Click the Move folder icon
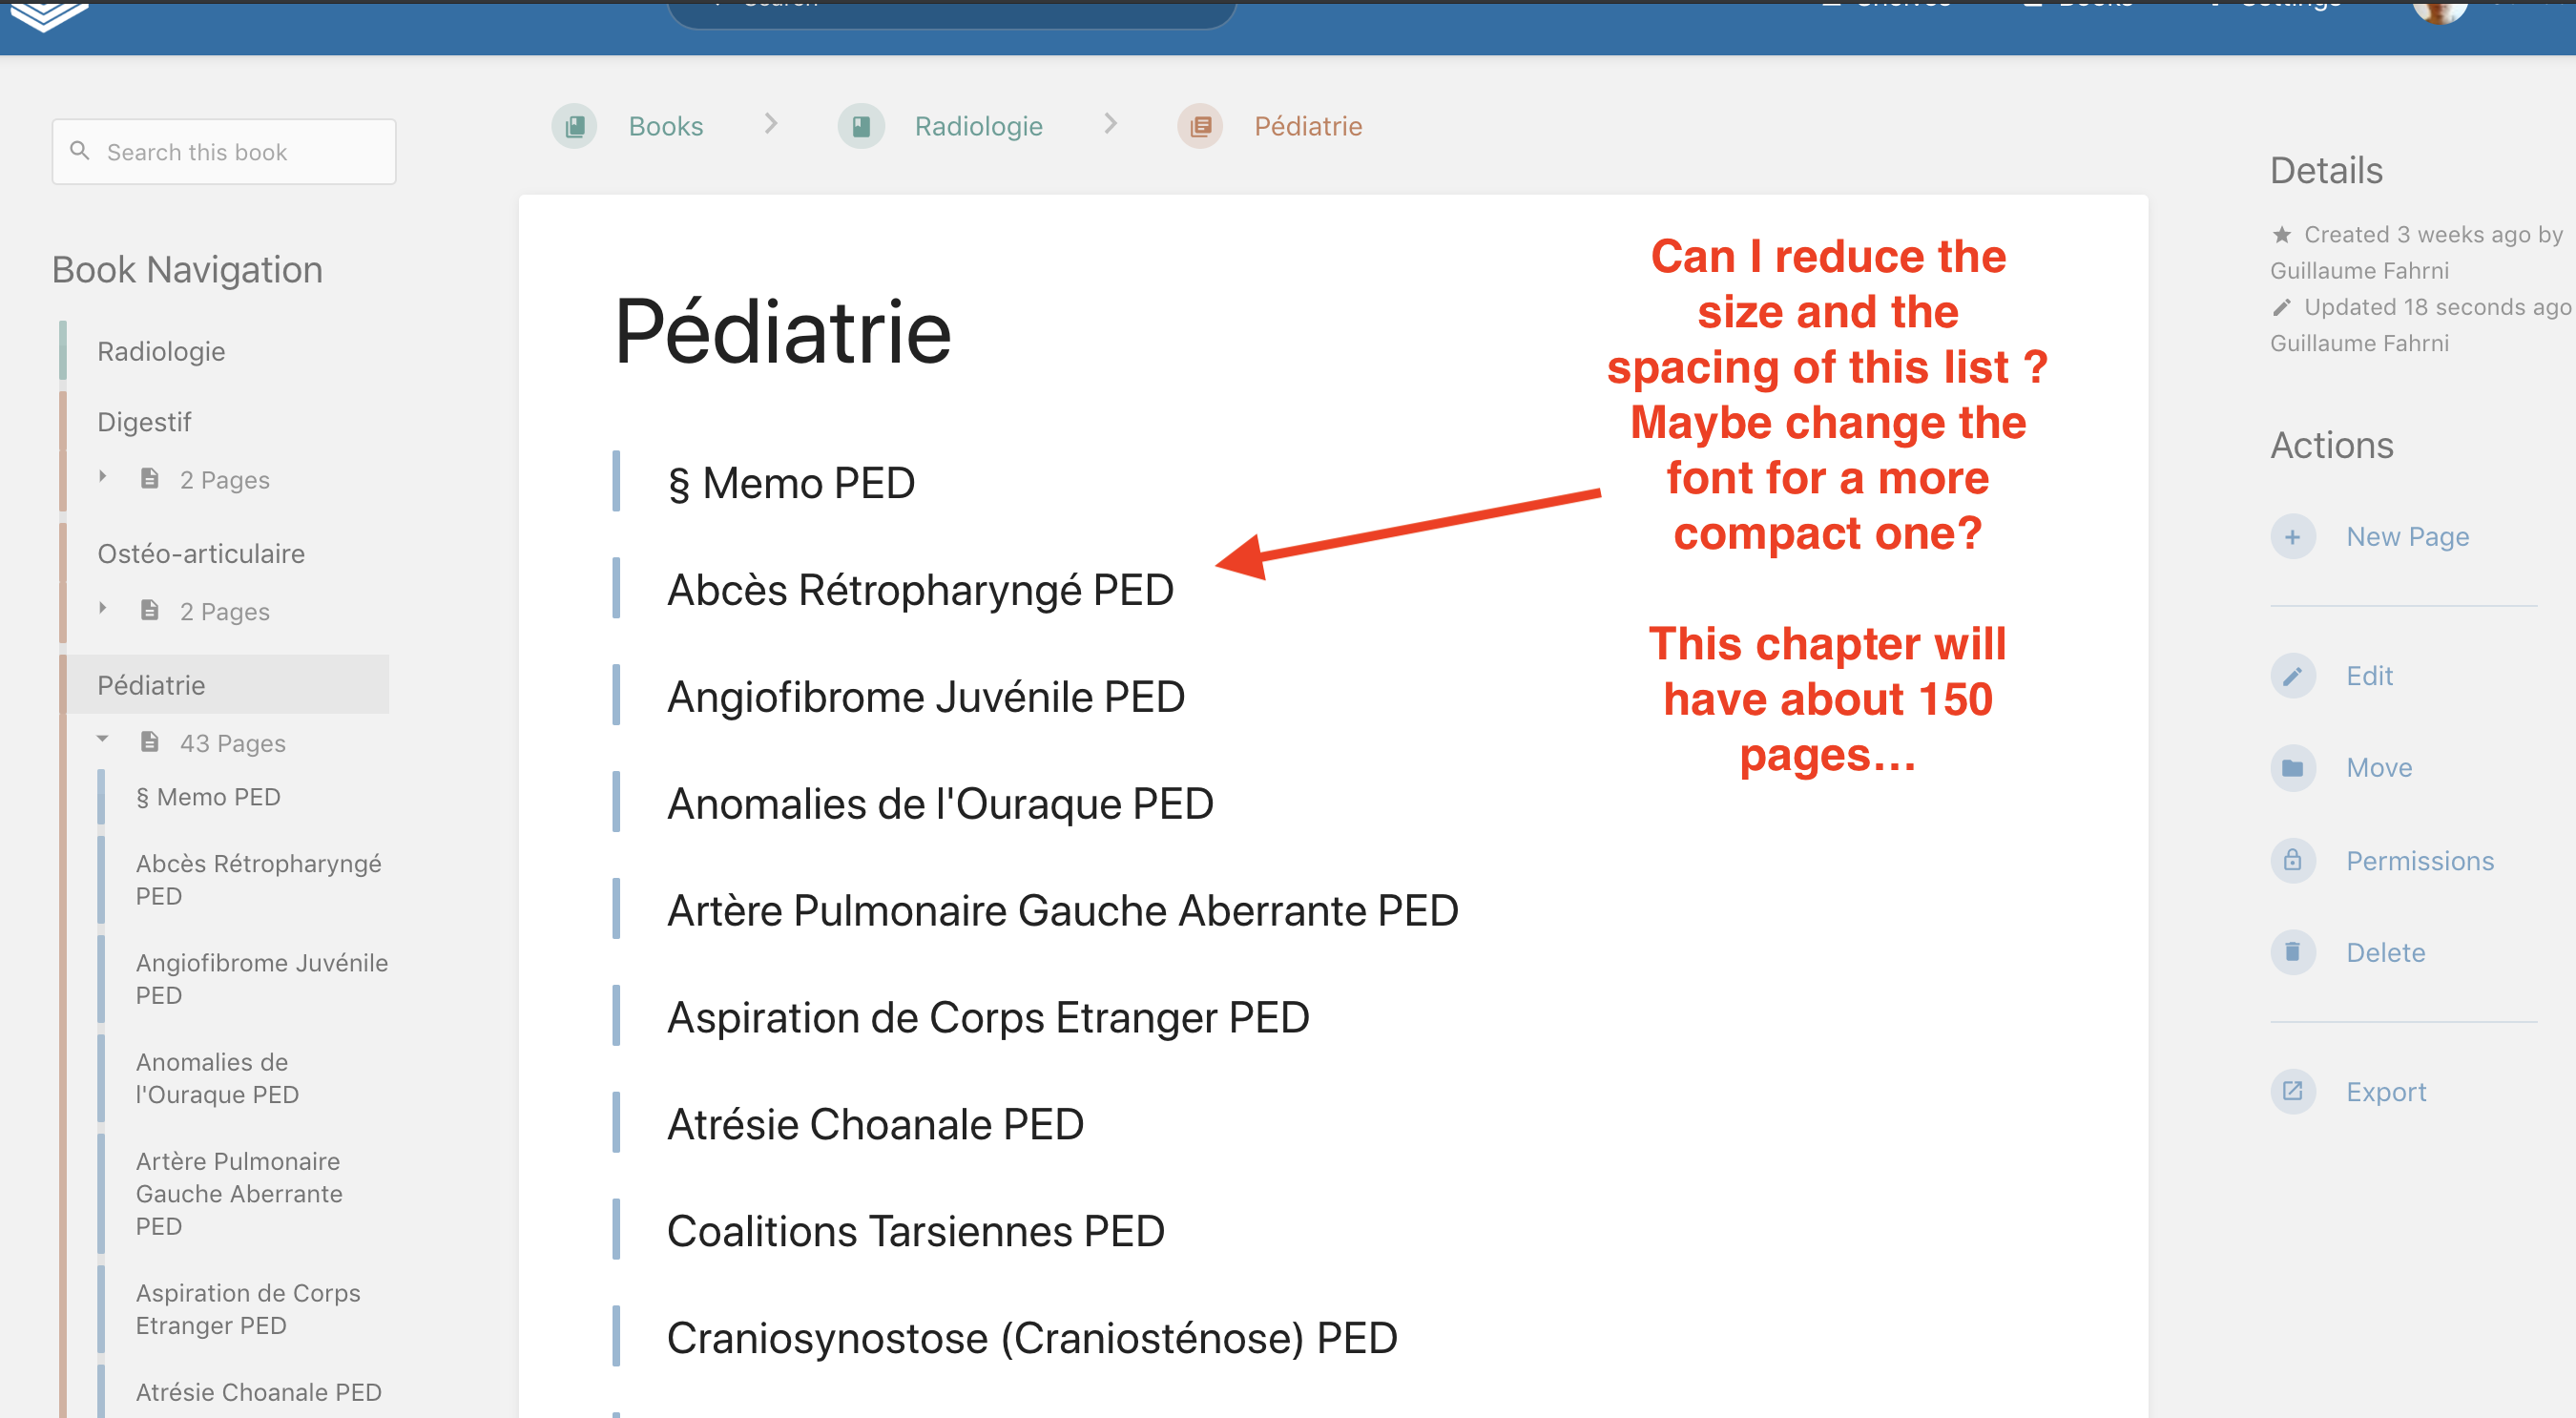Screen dimensions: 2576x1418 point(2293,767)
